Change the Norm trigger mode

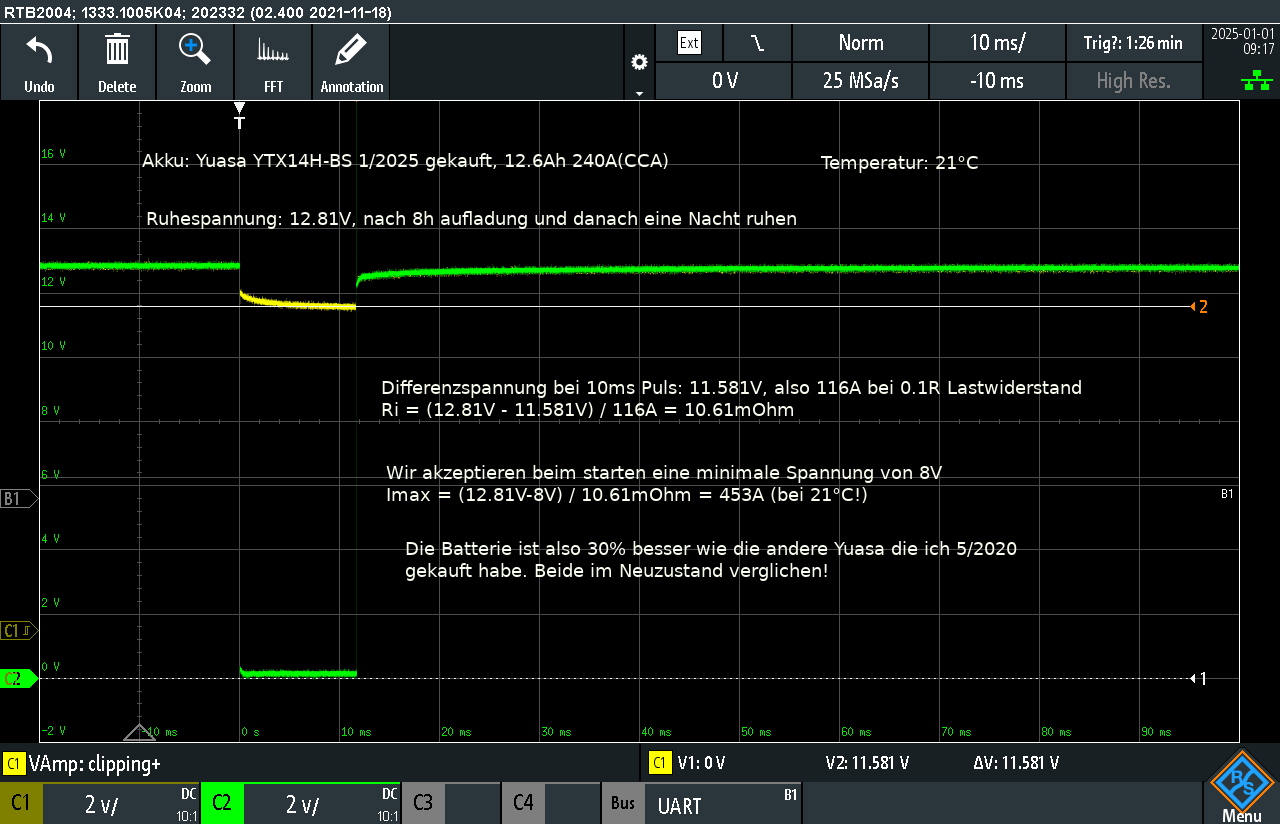(x=860, y=43)
